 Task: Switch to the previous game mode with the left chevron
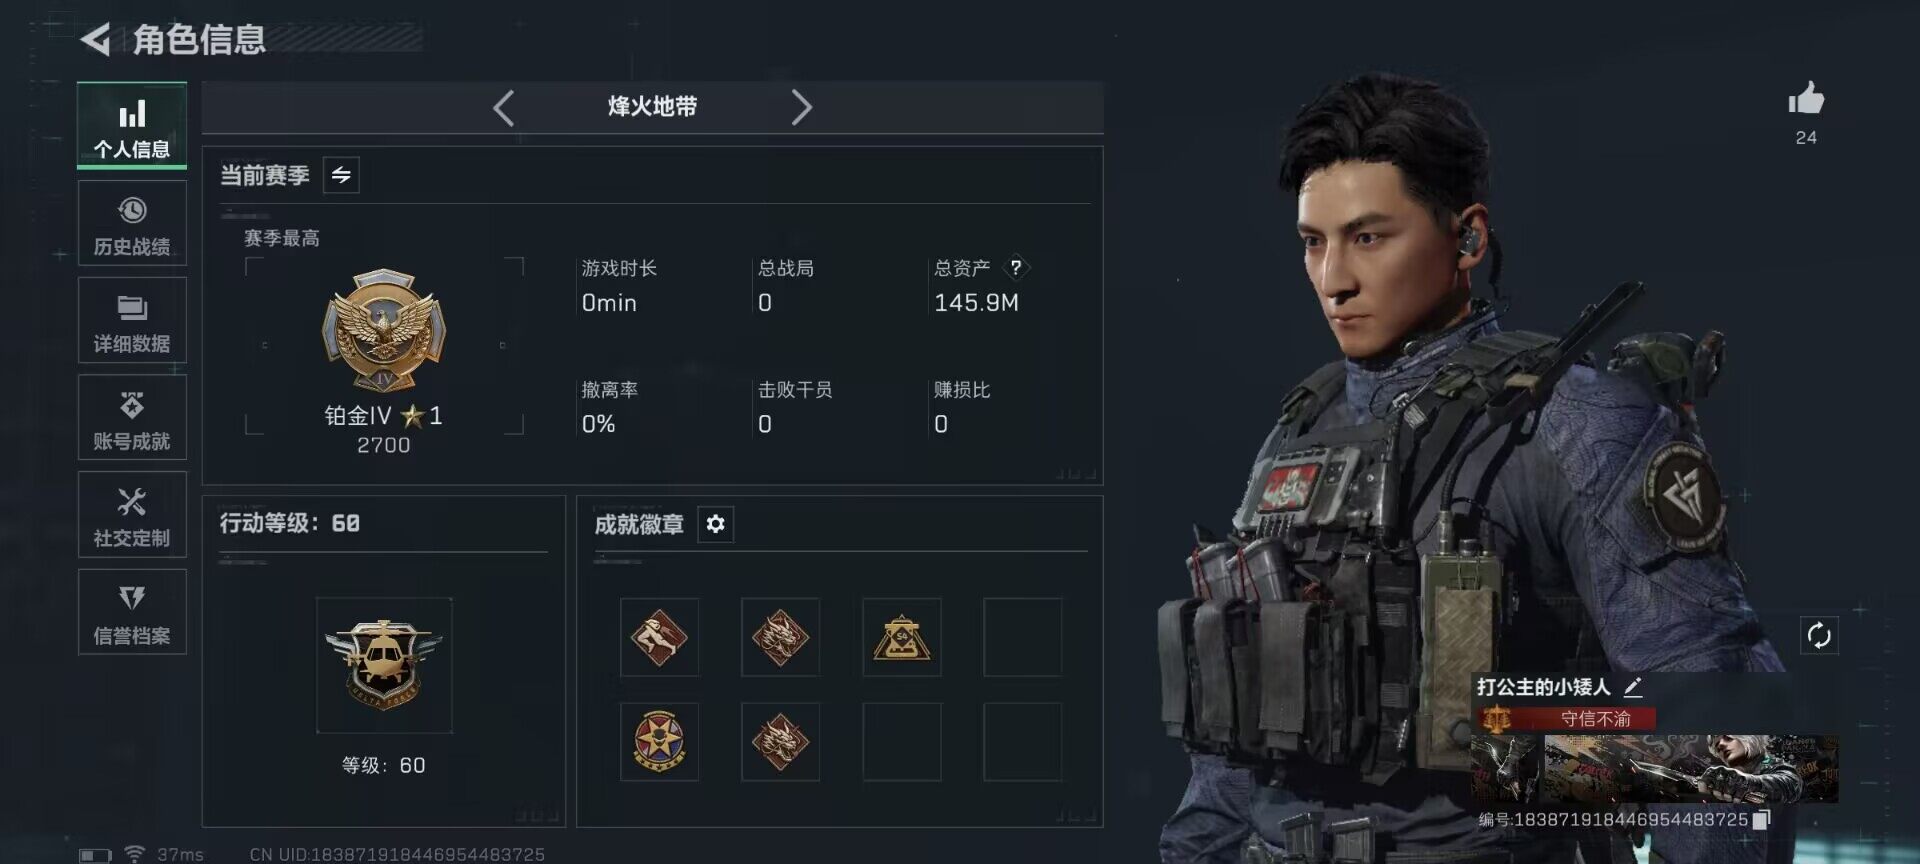point(504,107)
